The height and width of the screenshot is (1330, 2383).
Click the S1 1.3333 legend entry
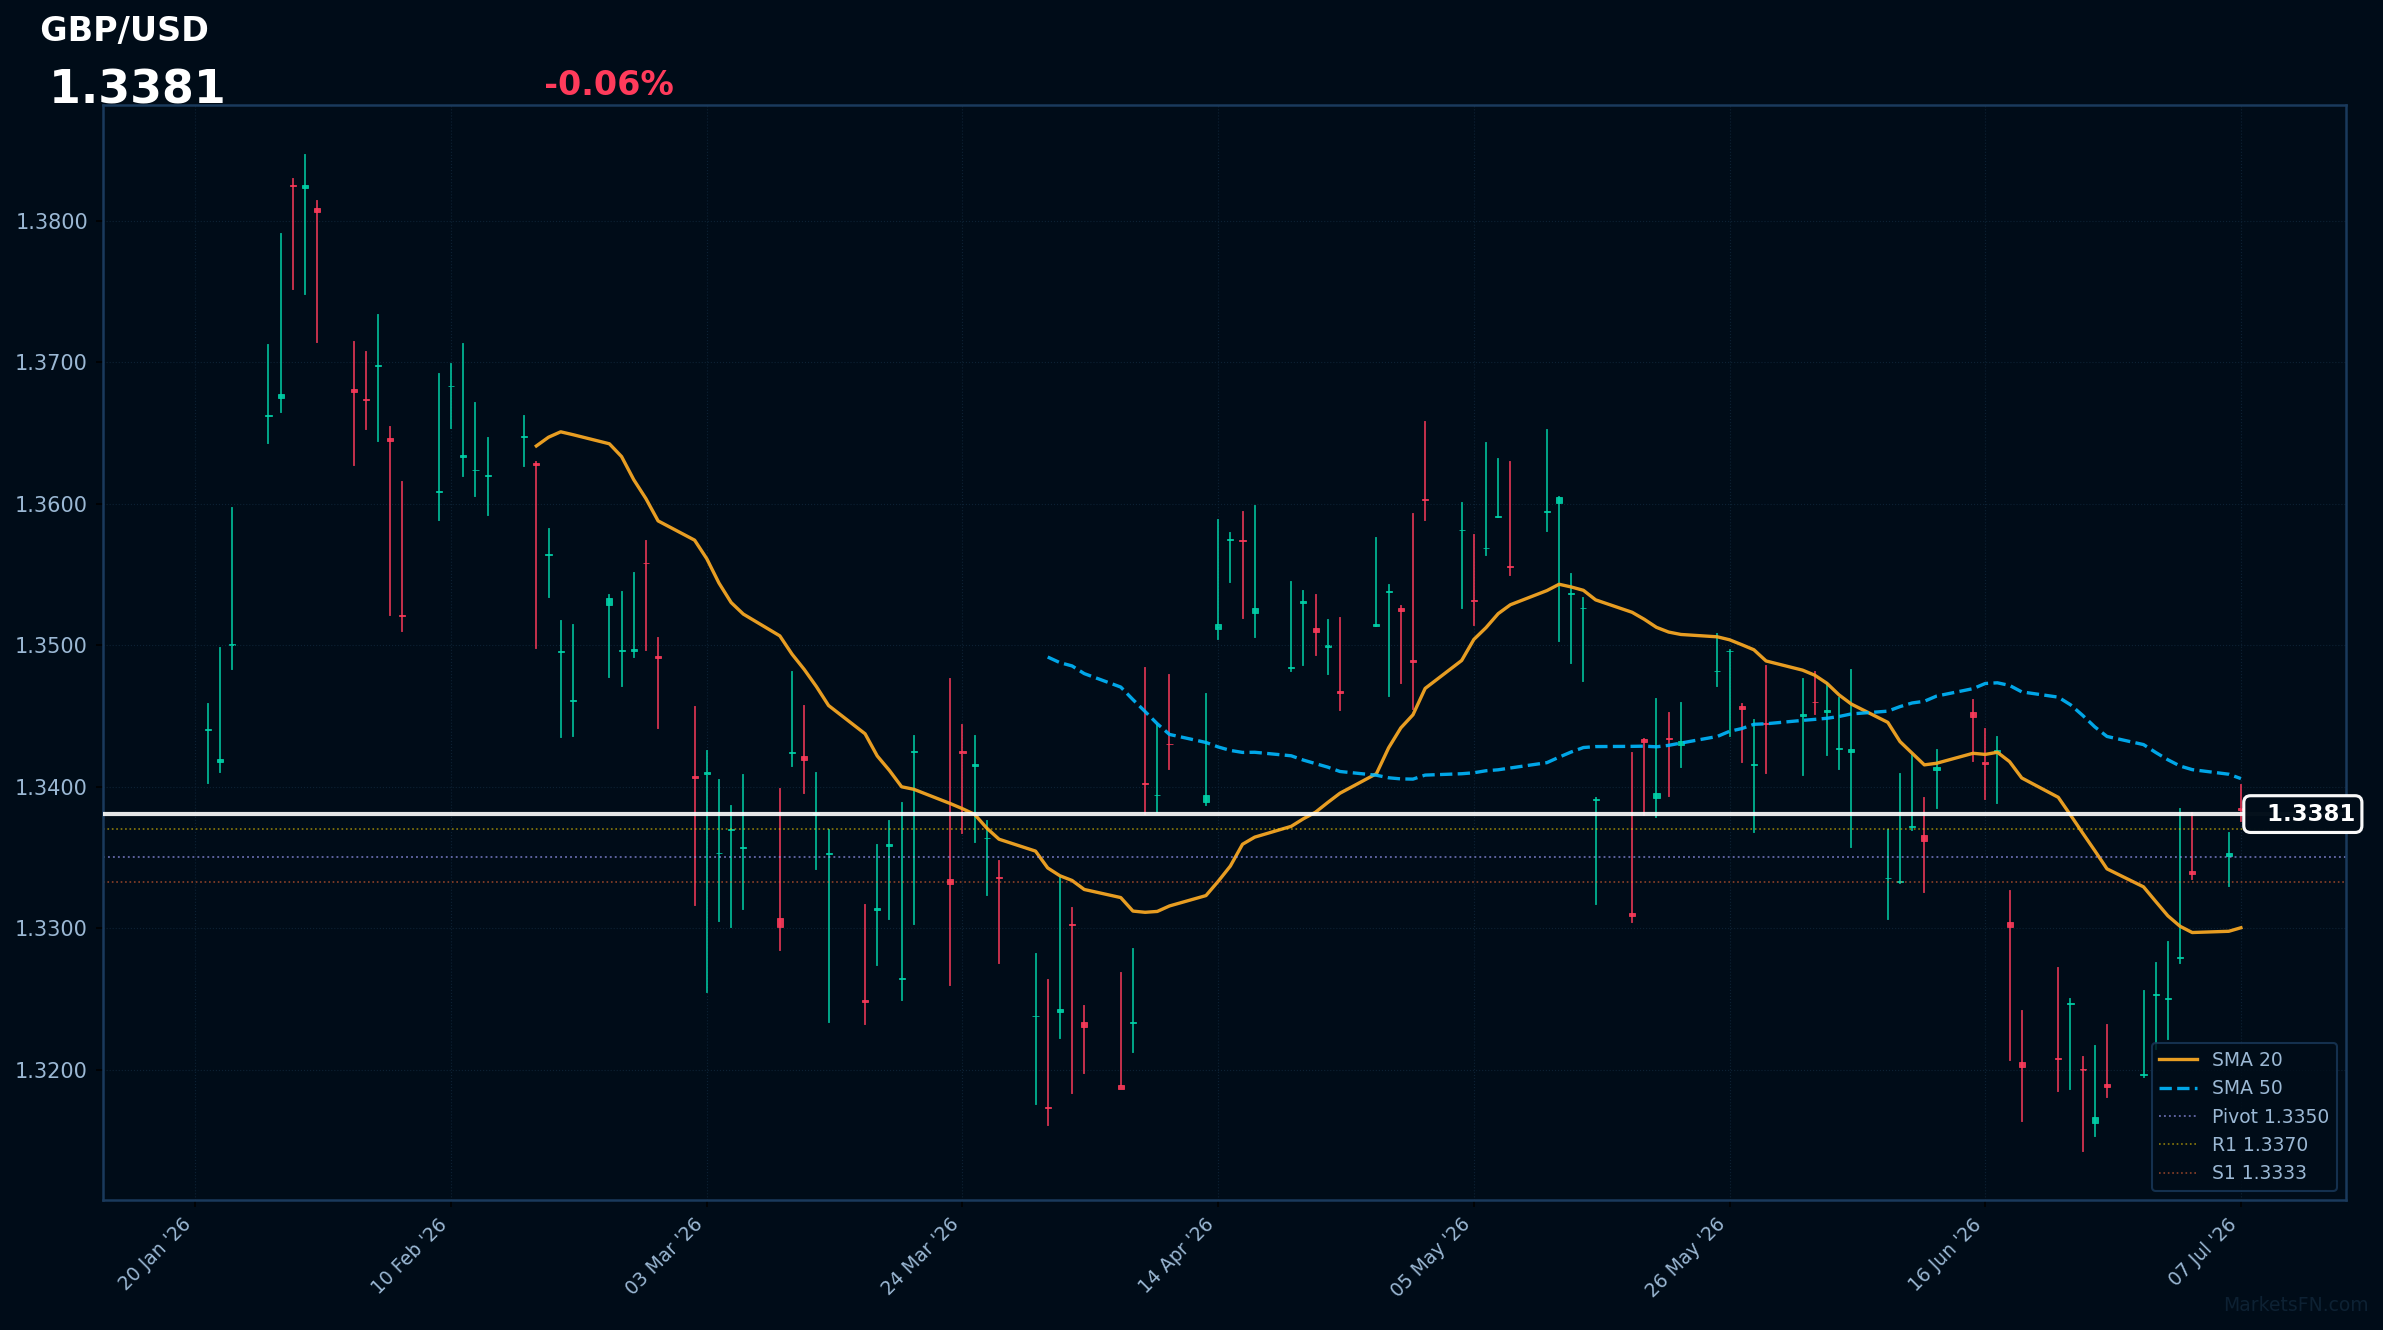click(x=2233, y=1172)
